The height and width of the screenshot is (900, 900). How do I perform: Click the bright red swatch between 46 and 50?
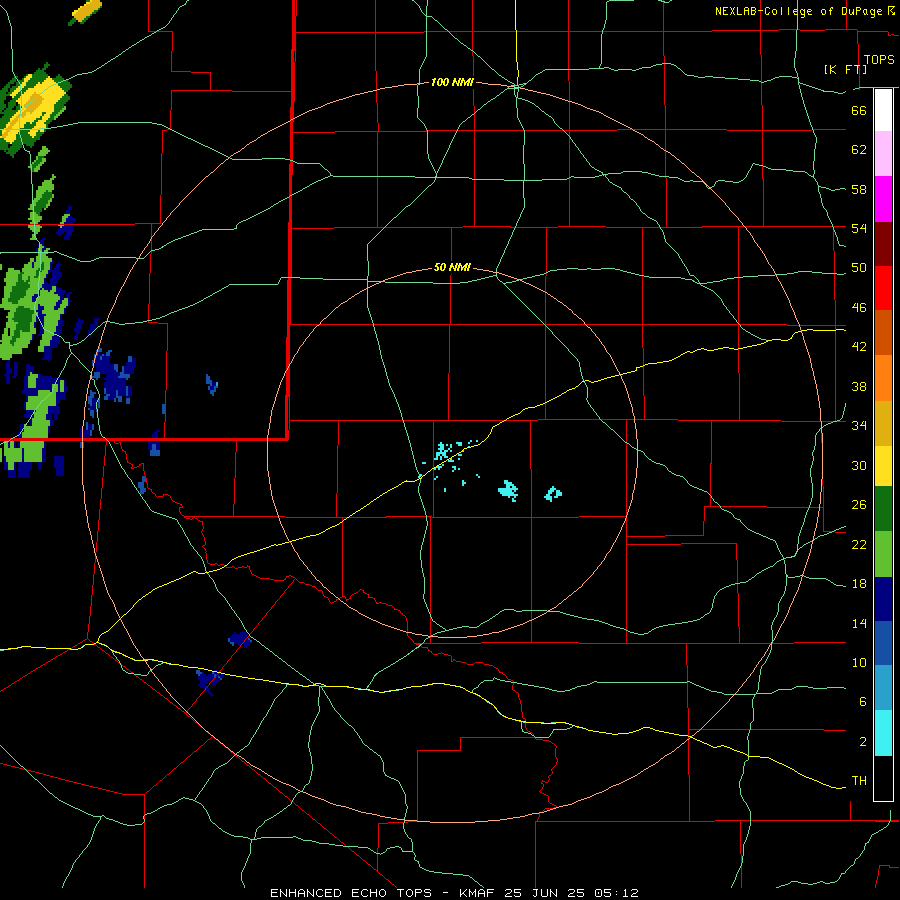point(883,288)
